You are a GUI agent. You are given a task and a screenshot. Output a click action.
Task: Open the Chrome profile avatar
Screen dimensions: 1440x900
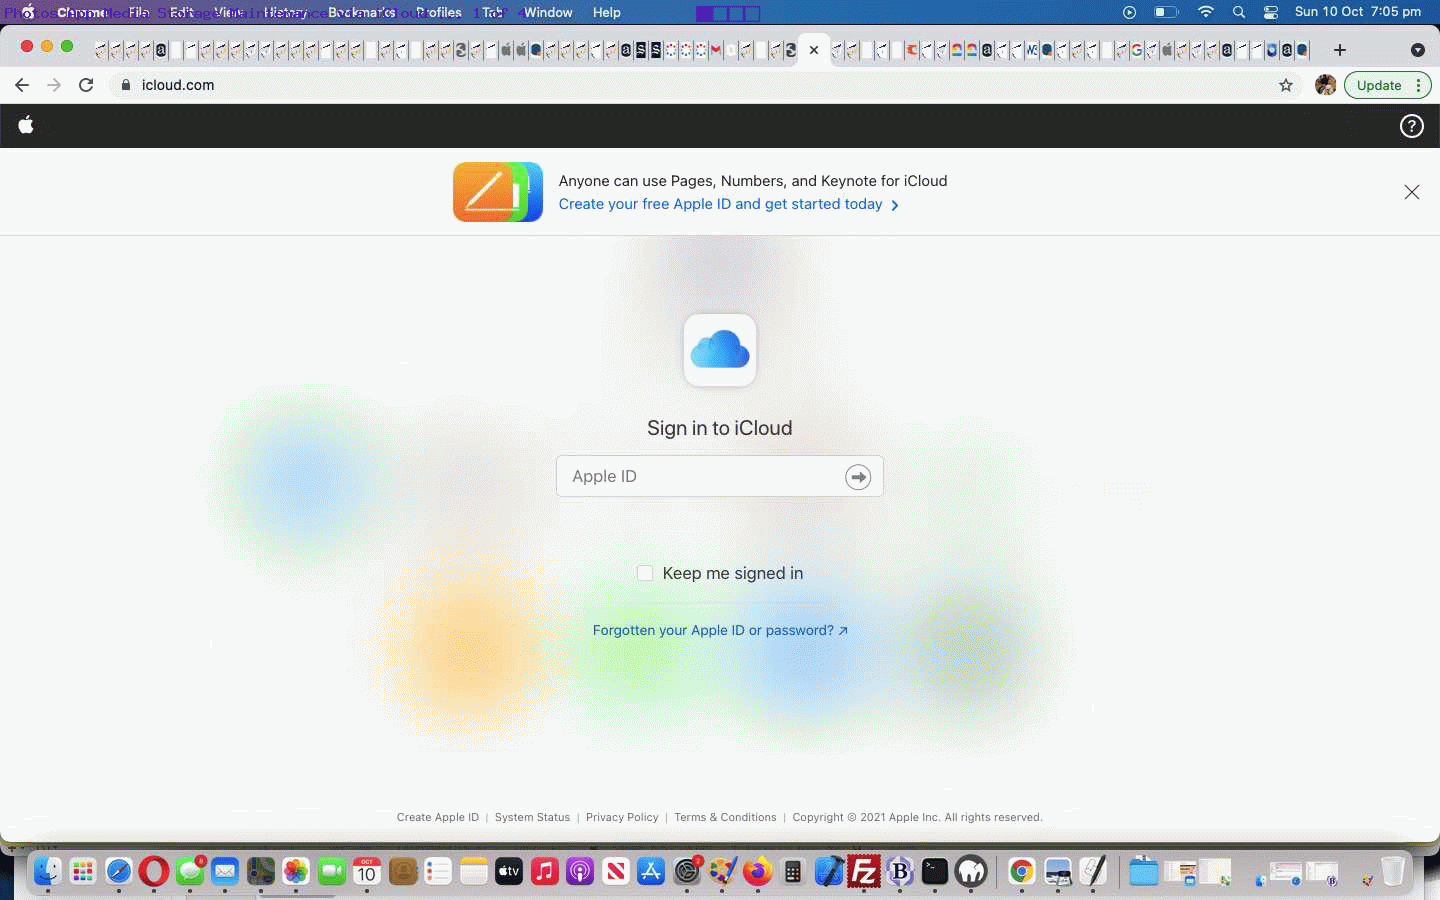tap(1326, 85)
